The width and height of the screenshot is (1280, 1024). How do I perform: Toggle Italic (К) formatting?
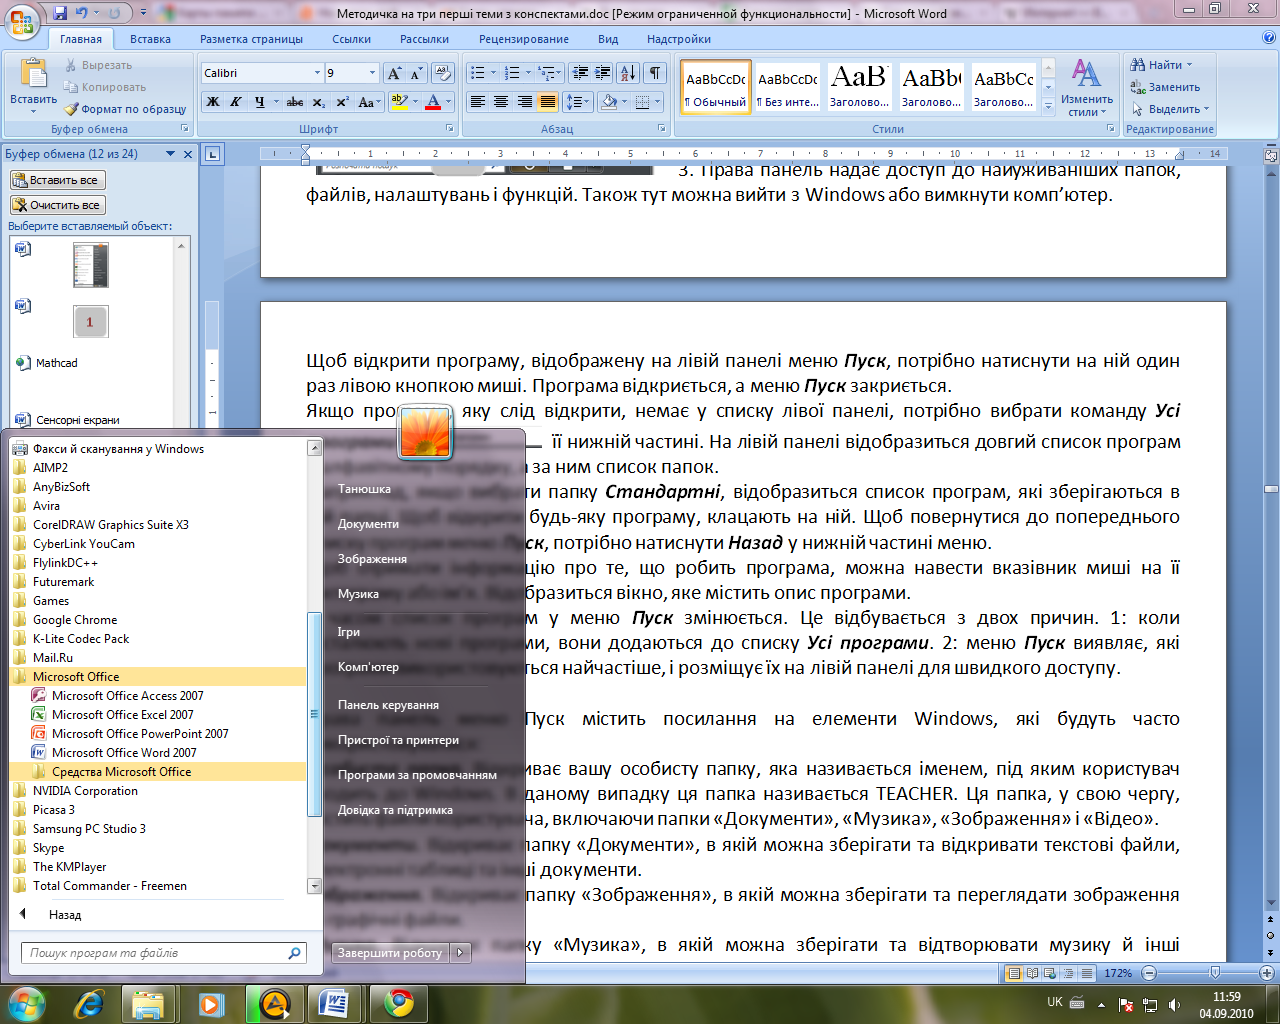point(236,102)
